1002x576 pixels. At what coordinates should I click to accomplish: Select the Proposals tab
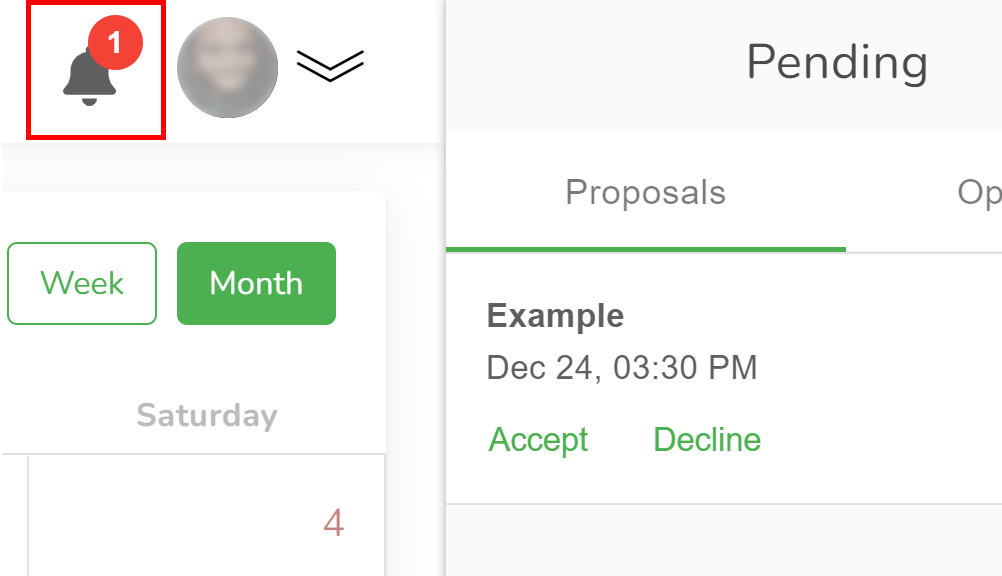[645, 192]
